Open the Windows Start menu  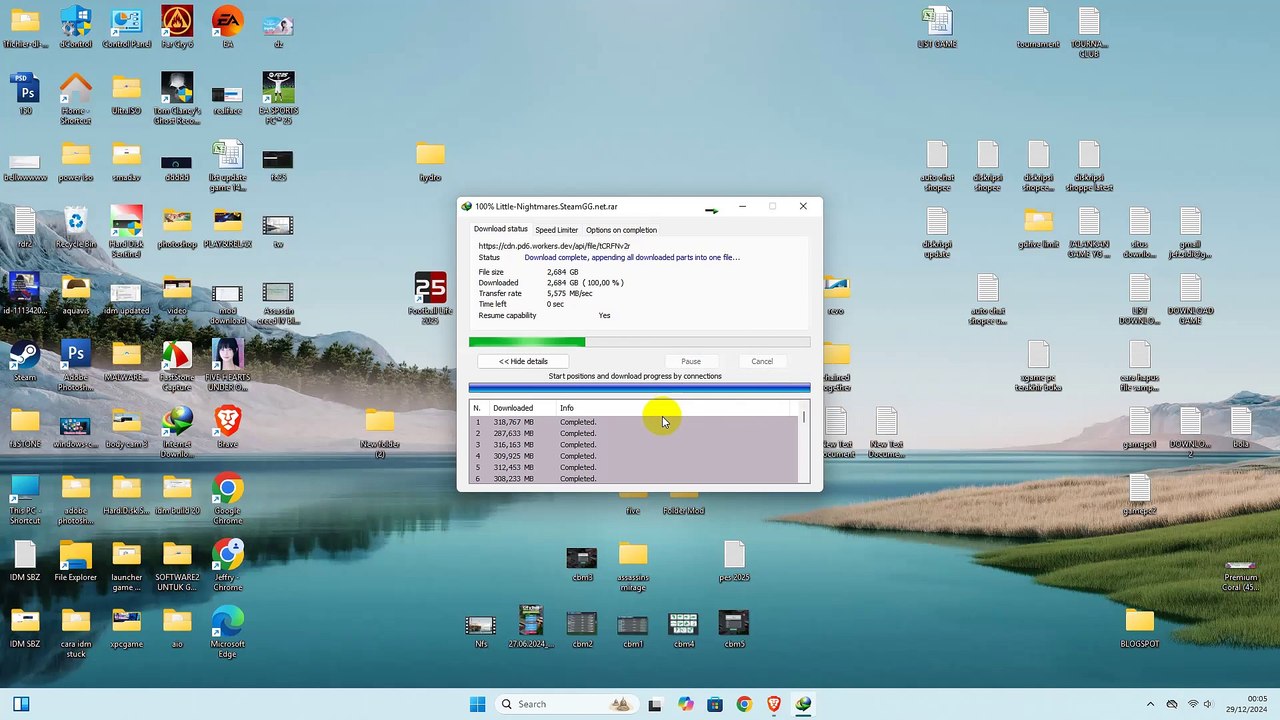coord(477,704)
